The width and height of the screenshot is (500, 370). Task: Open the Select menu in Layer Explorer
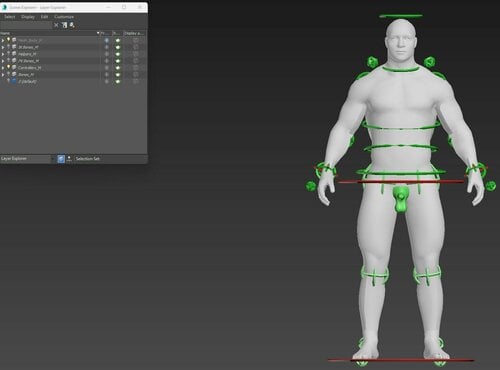pos(10,17)
